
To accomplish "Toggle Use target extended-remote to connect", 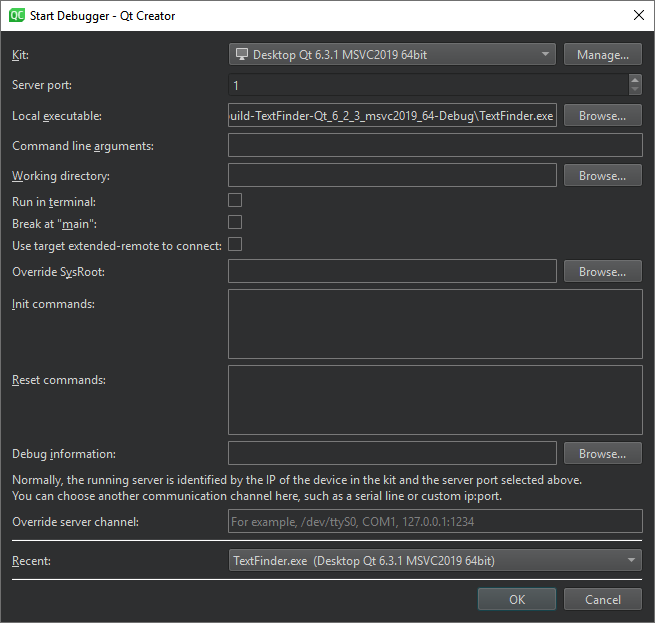I will tap(235, 244).
